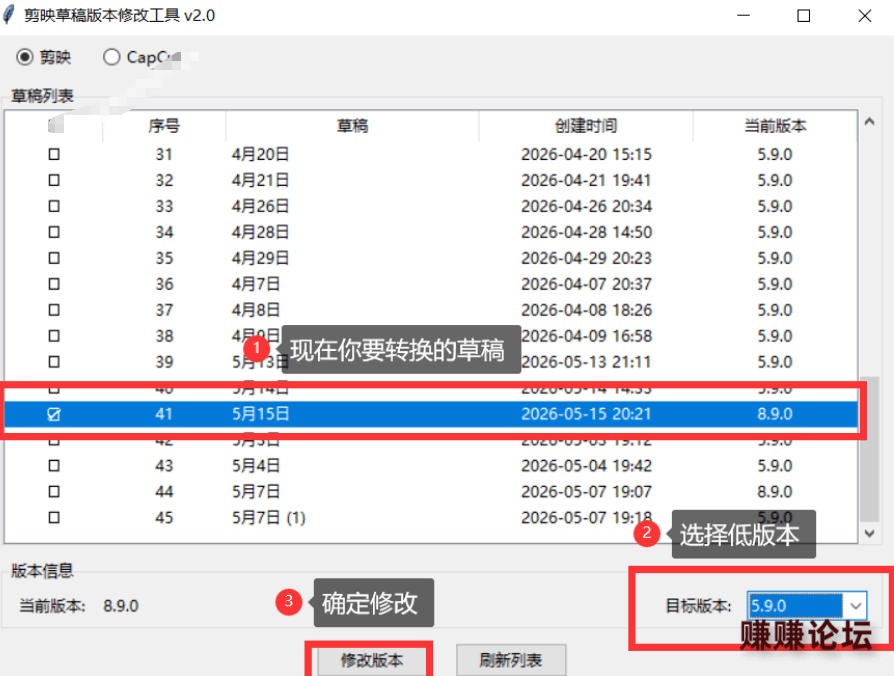Image resolution: width=894 pixels, height=676 pixels.
Task: Select the draft named 4月26日
Action: coord(260,206)
